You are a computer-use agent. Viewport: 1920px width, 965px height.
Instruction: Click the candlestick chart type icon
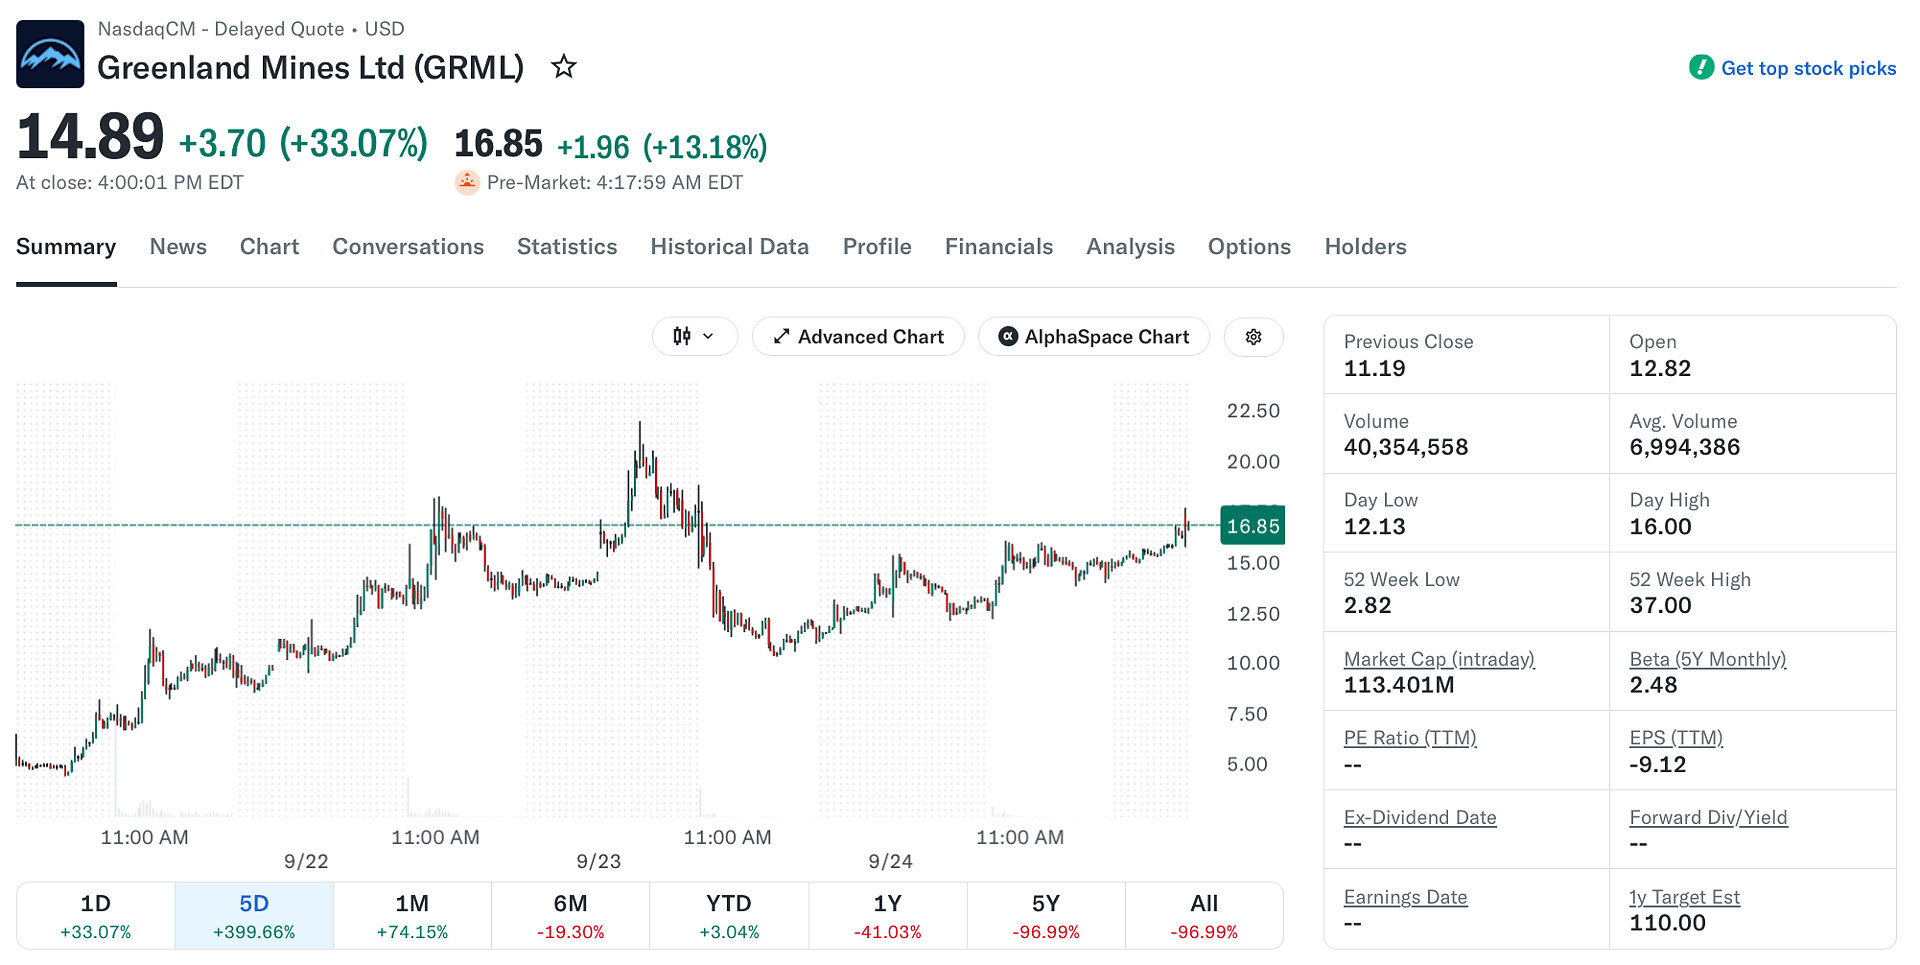pyautogui.click(x=682, y=336)
